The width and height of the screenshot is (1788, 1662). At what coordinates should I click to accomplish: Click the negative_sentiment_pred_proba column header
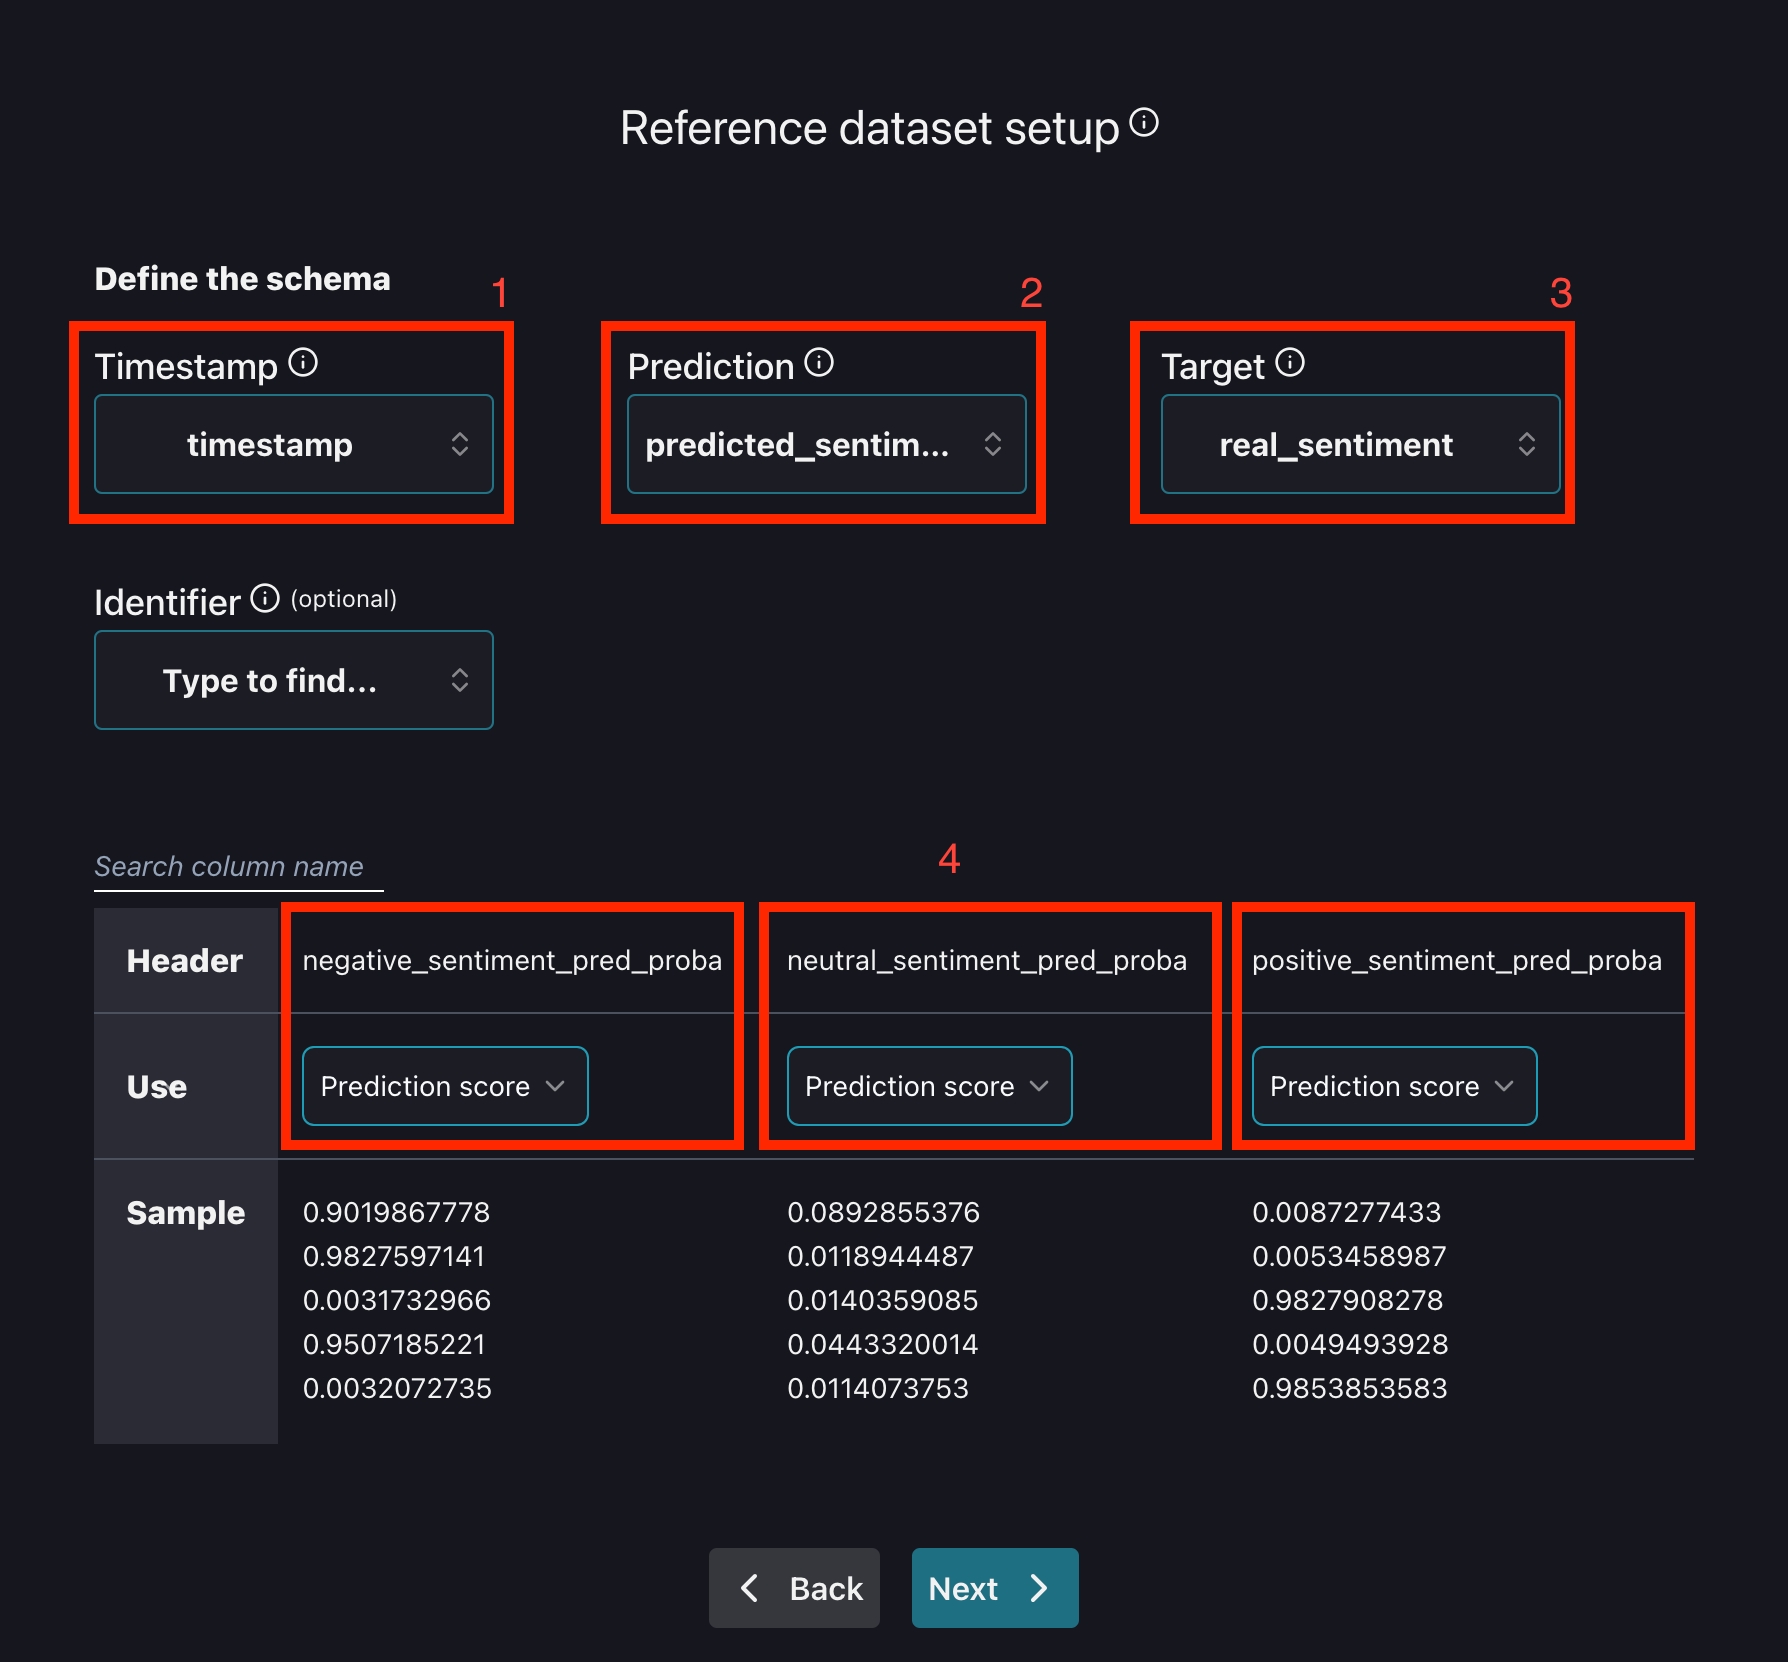[x=512, y=960]
